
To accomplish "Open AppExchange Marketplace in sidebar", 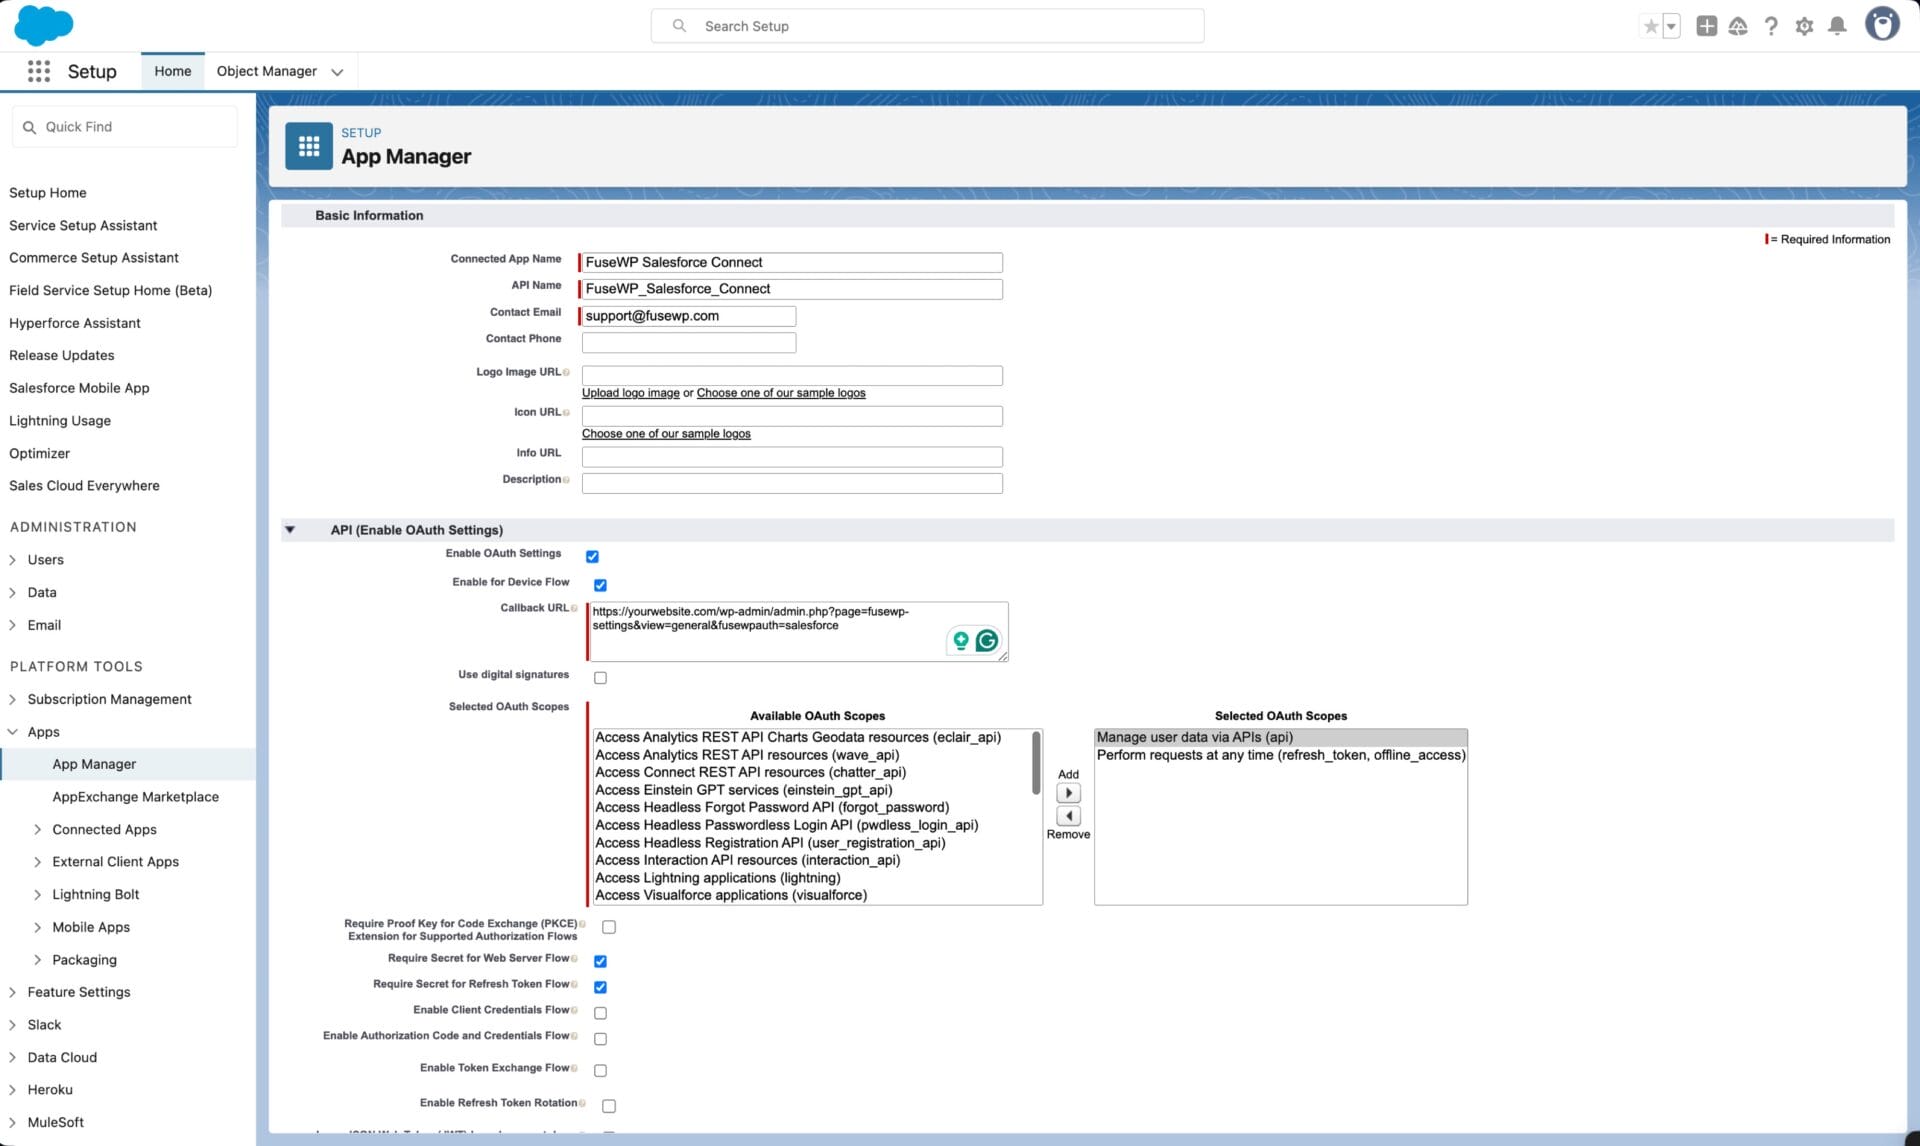I will 135,797.
